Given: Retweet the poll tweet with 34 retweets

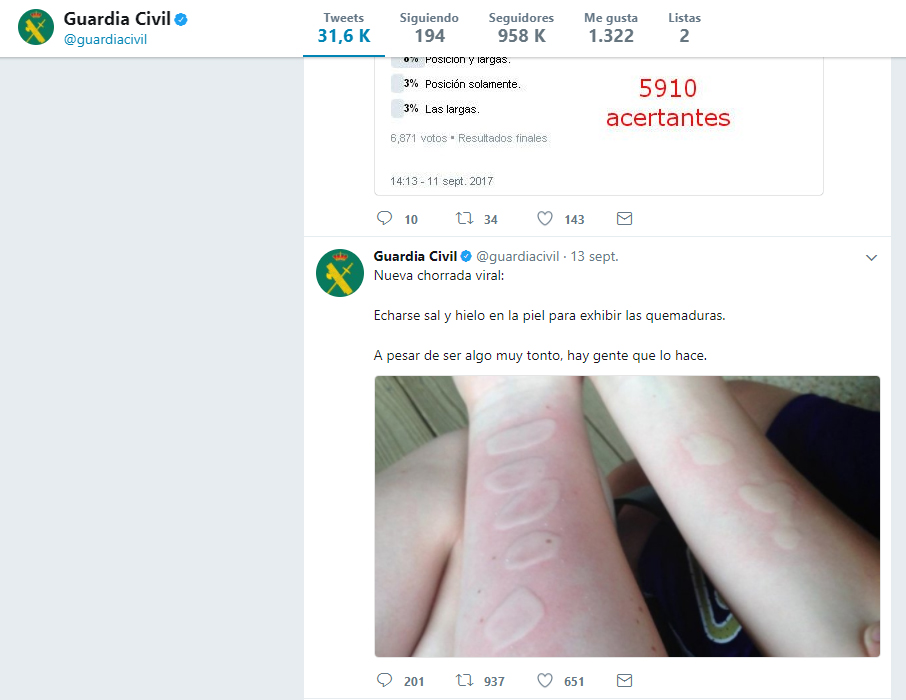Looking at the screenshot, I should pos(464,218).
